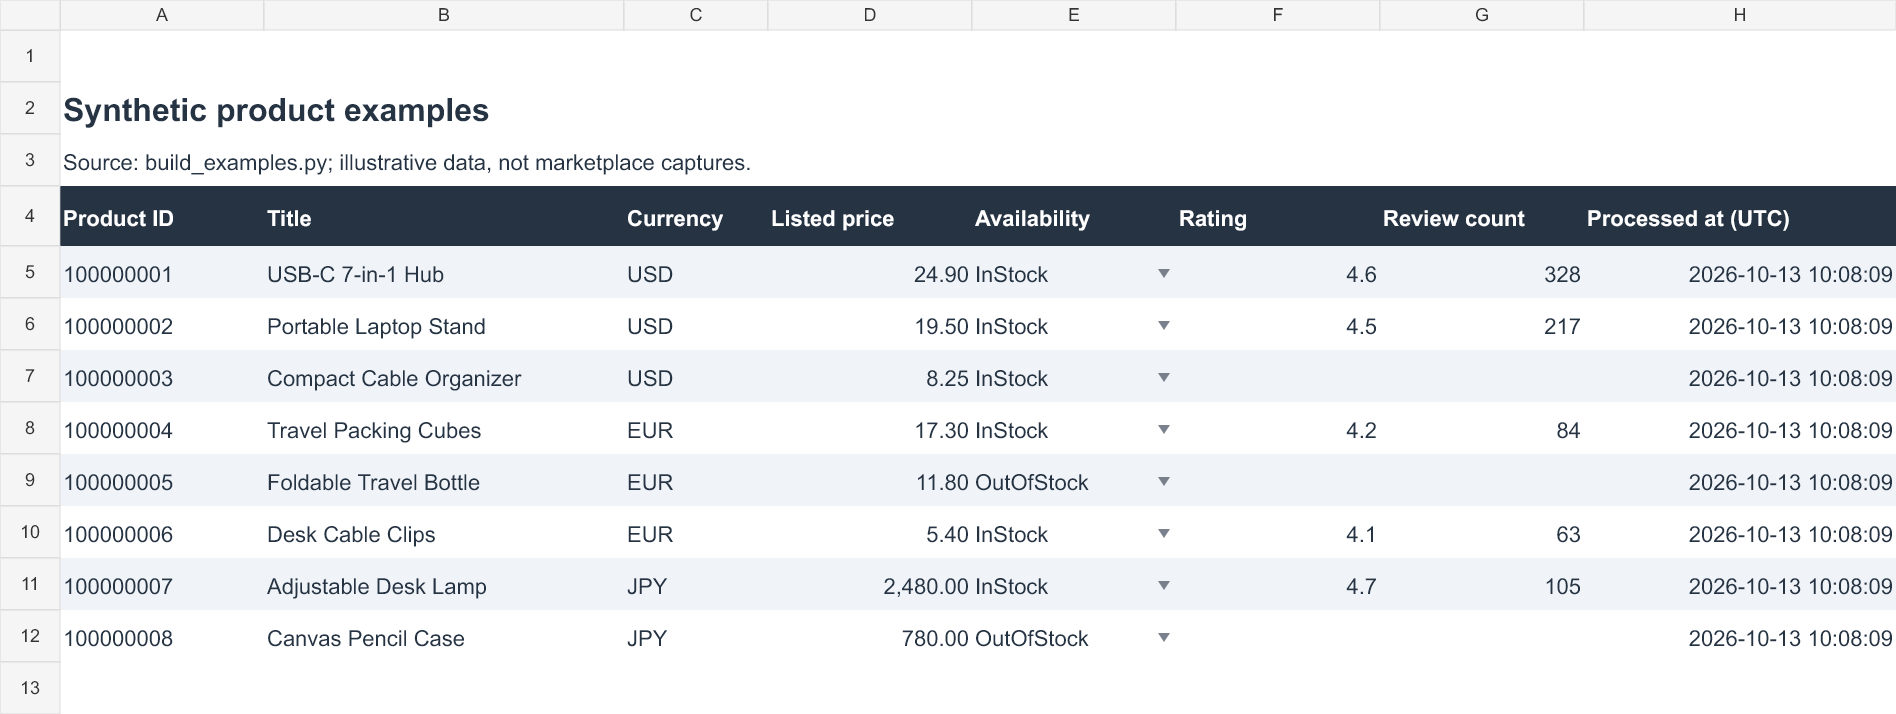Viewport: 1896px width, 714px height.
Task: Select column D header
Action: 870,15
